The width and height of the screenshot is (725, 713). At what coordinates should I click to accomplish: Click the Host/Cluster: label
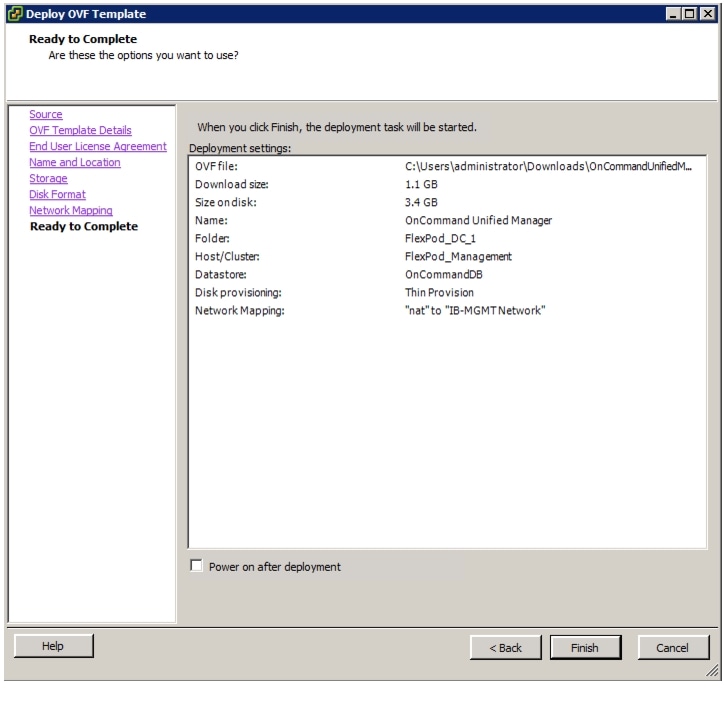(227, 257)
